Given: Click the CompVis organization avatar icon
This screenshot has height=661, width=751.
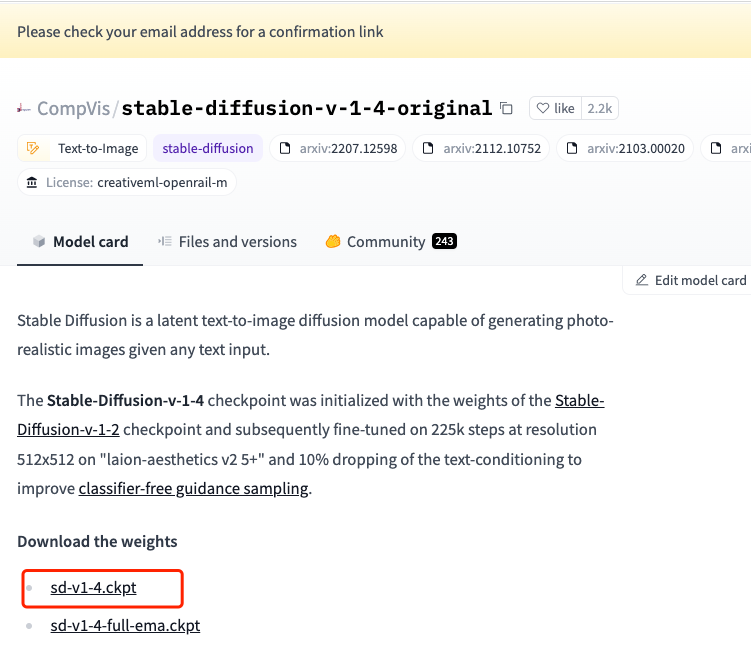Looking at the screenshot, I should tap(24, 108).
